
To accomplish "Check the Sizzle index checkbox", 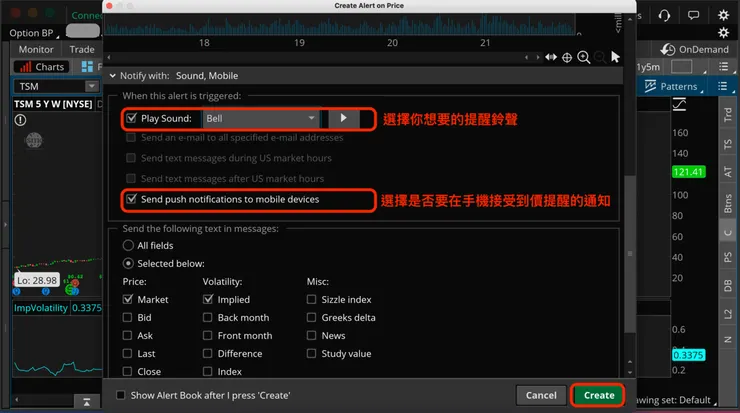I will pos(311,299).
